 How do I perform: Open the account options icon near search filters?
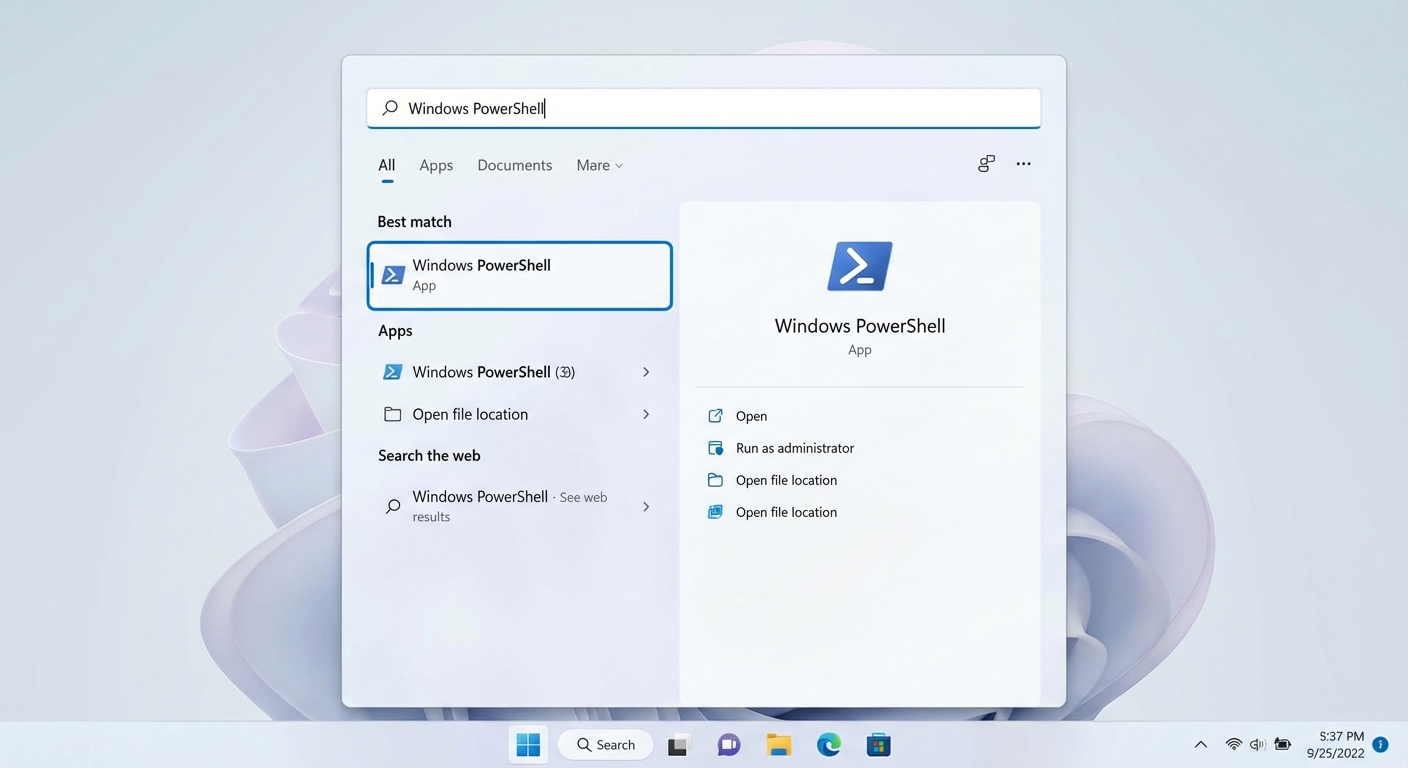[x=986, y=163]
